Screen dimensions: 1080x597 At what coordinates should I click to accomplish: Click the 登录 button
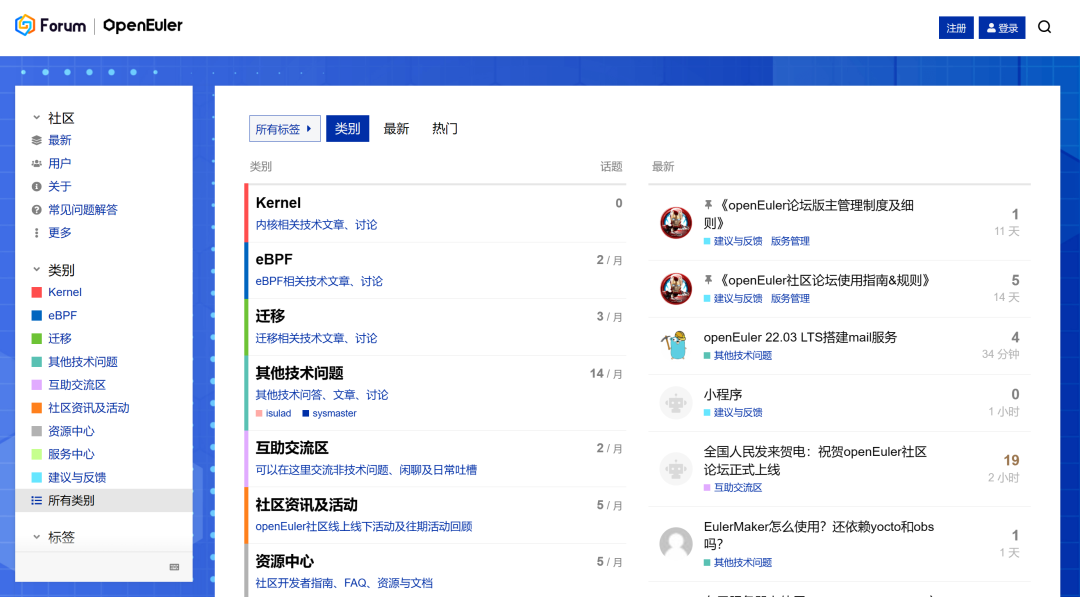[1002, 28]
